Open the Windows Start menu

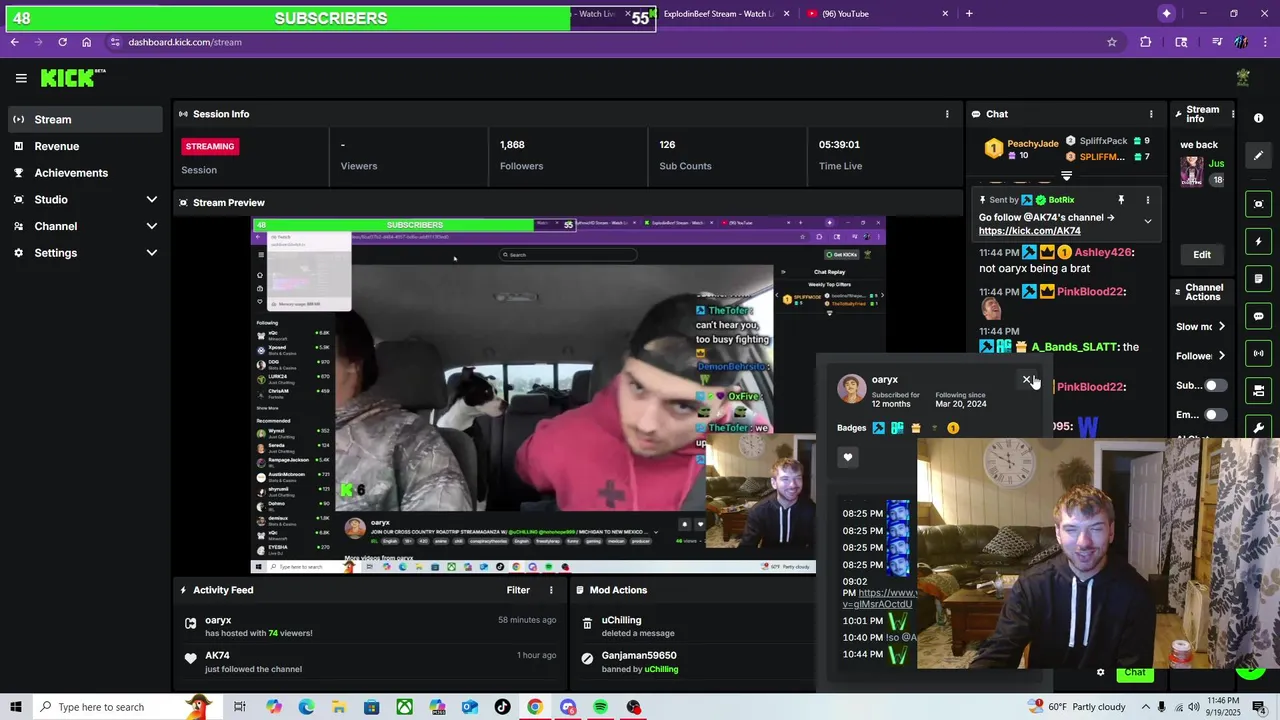coord(16,707)
